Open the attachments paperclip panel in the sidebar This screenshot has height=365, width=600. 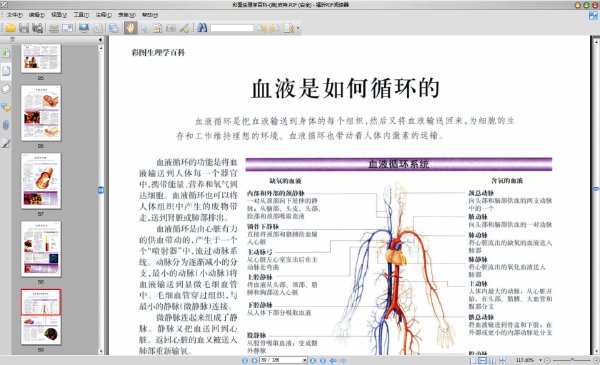point(6,125)
